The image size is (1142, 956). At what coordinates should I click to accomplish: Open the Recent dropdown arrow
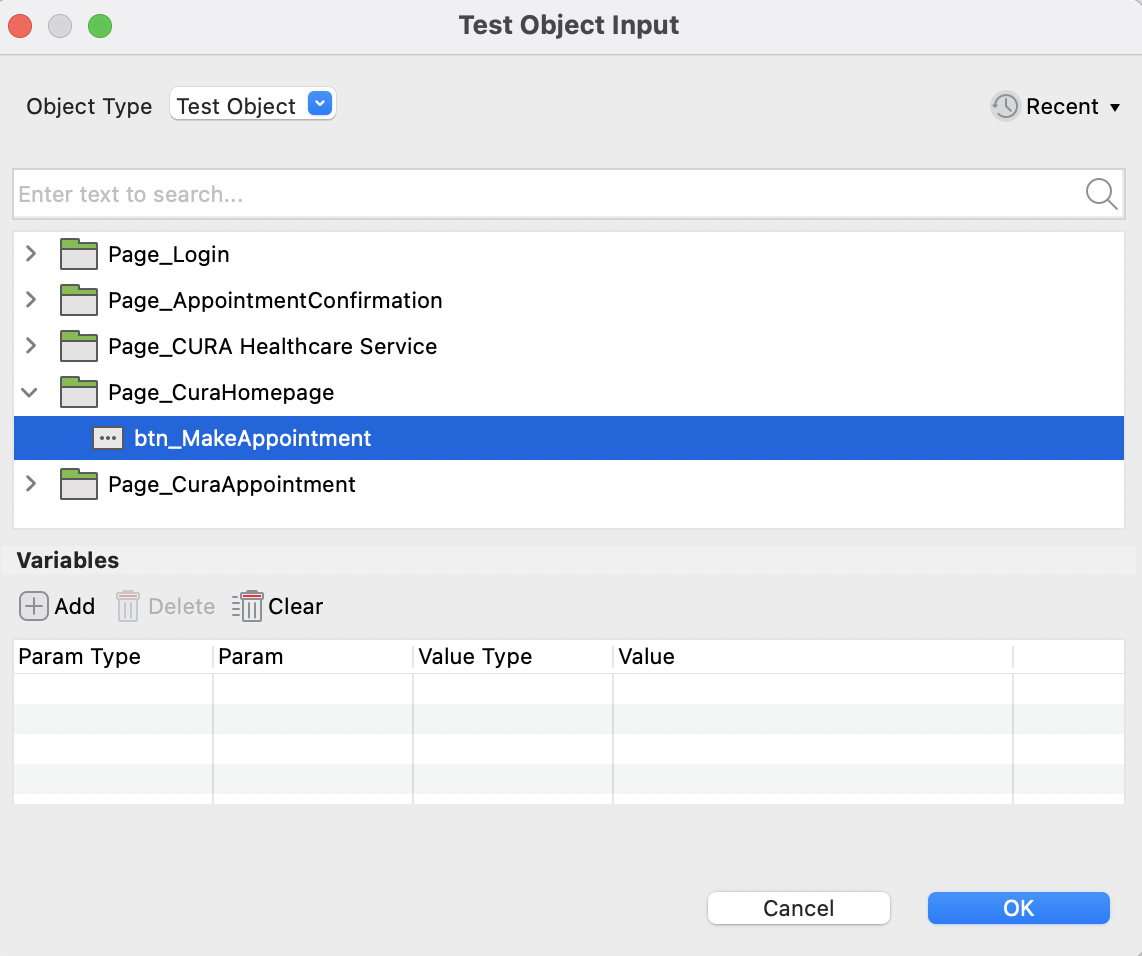point(1115,107)
